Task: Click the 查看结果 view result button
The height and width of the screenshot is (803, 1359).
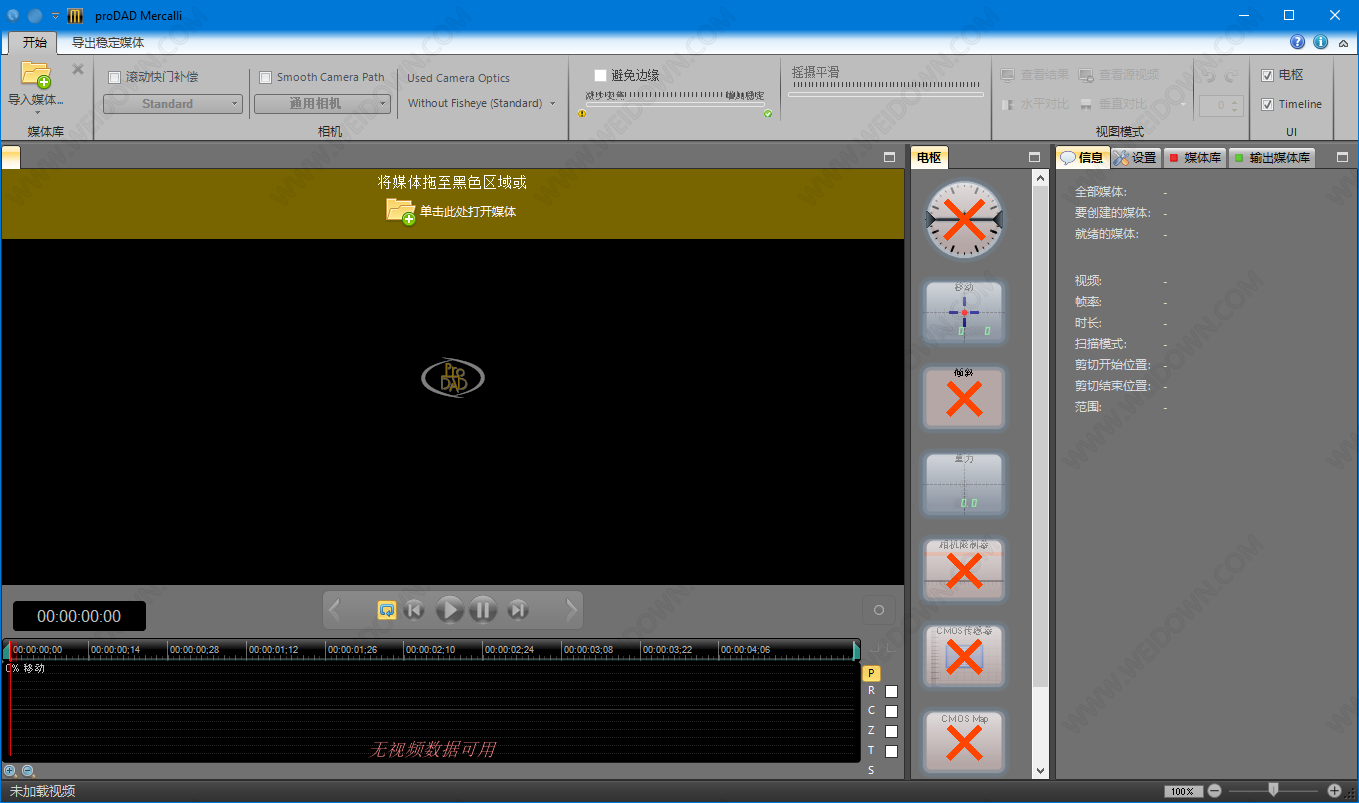Action: click(1035, 75)
